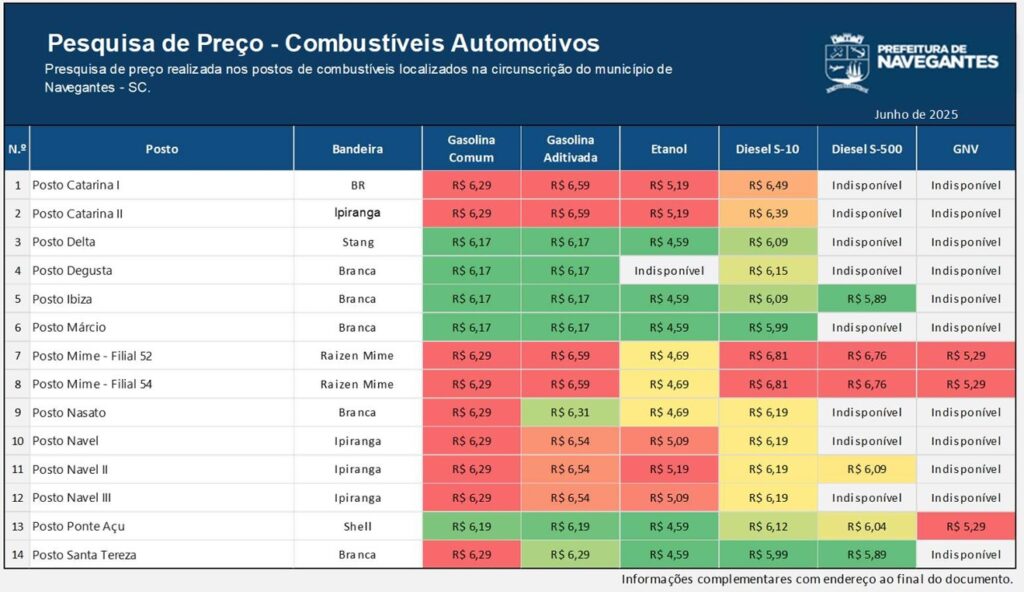Click the 'Posto Mime - Filial 52' row name

click(x=92, y=356)
